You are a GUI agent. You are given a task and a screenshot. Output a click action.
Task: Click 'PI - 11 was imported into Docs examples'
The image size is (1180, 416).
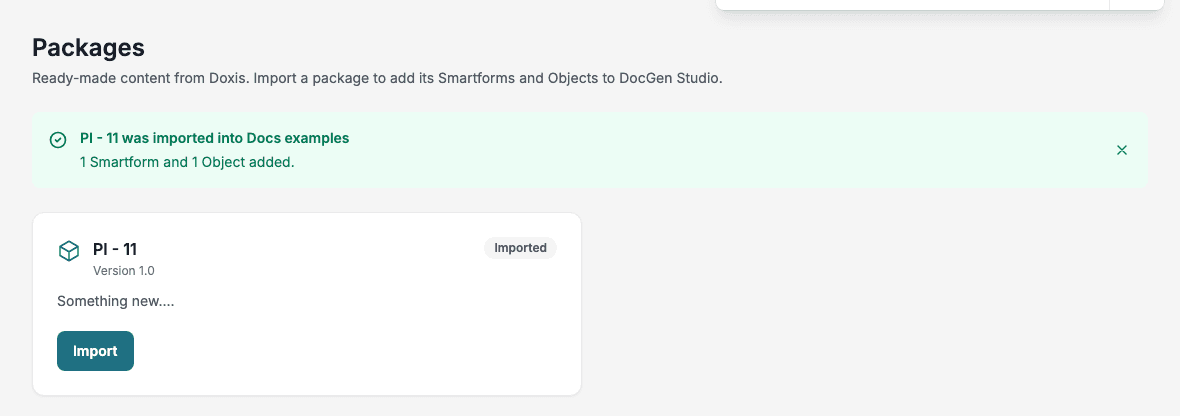coord(214,138)
